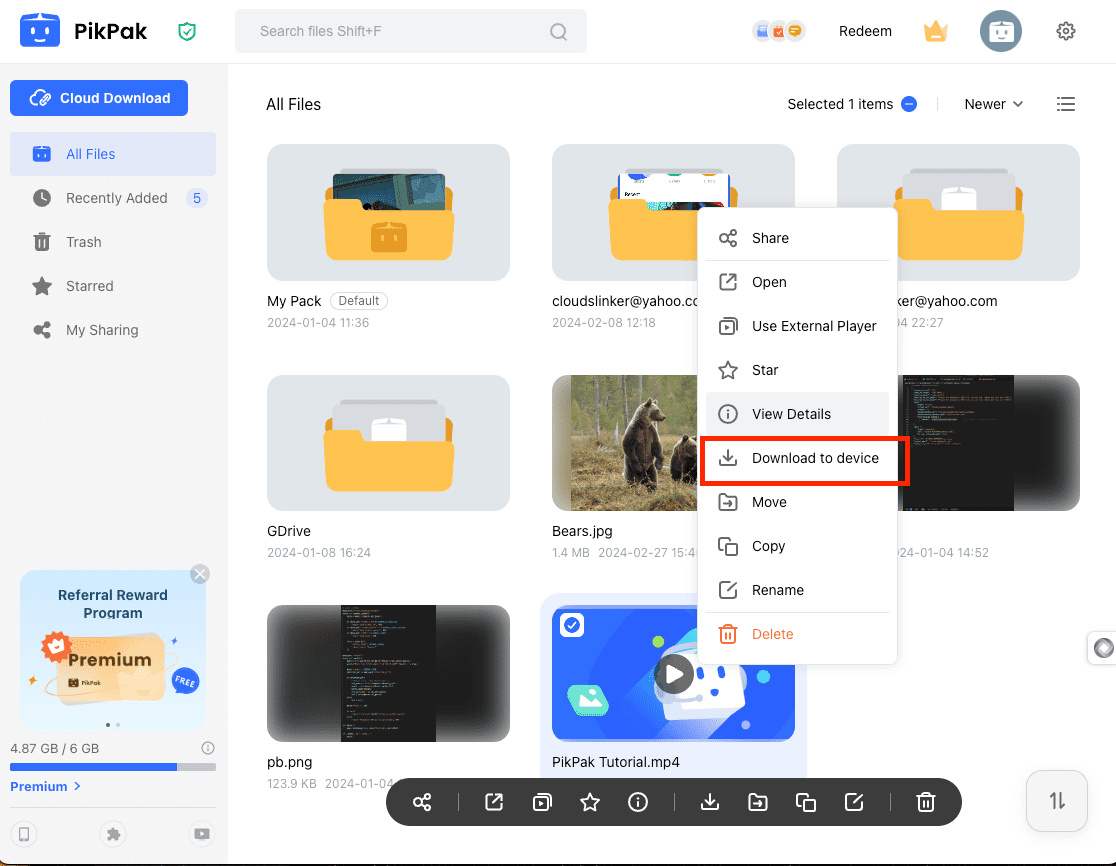
Task: Click trash delete icon in bottom bar
Action: click(x=925, y=803)
